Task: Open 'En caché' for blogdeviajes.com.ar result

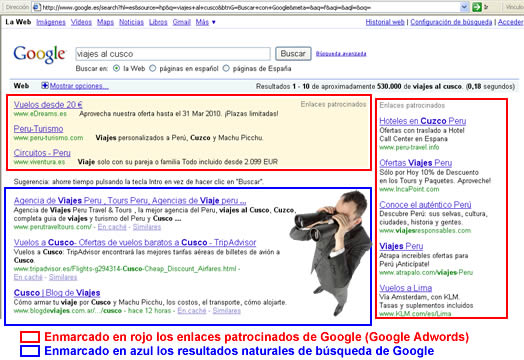Action: coord(192,311)
